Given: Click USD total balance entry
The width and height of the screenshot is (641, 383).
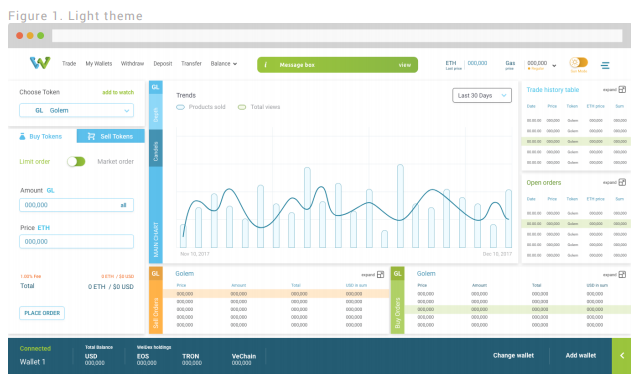Looking at the screenshot, I should point(94,359).
